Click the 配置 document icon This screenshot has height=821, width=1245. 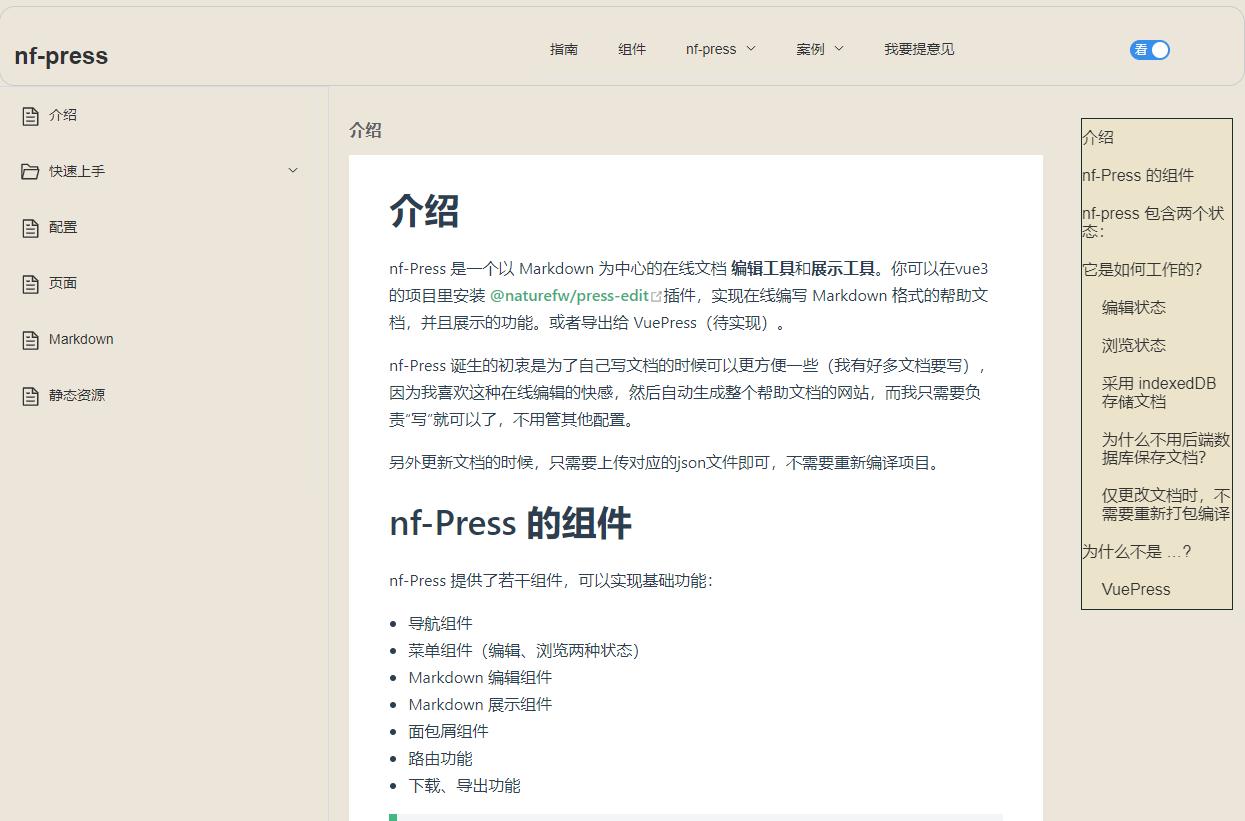click(30, 227)
